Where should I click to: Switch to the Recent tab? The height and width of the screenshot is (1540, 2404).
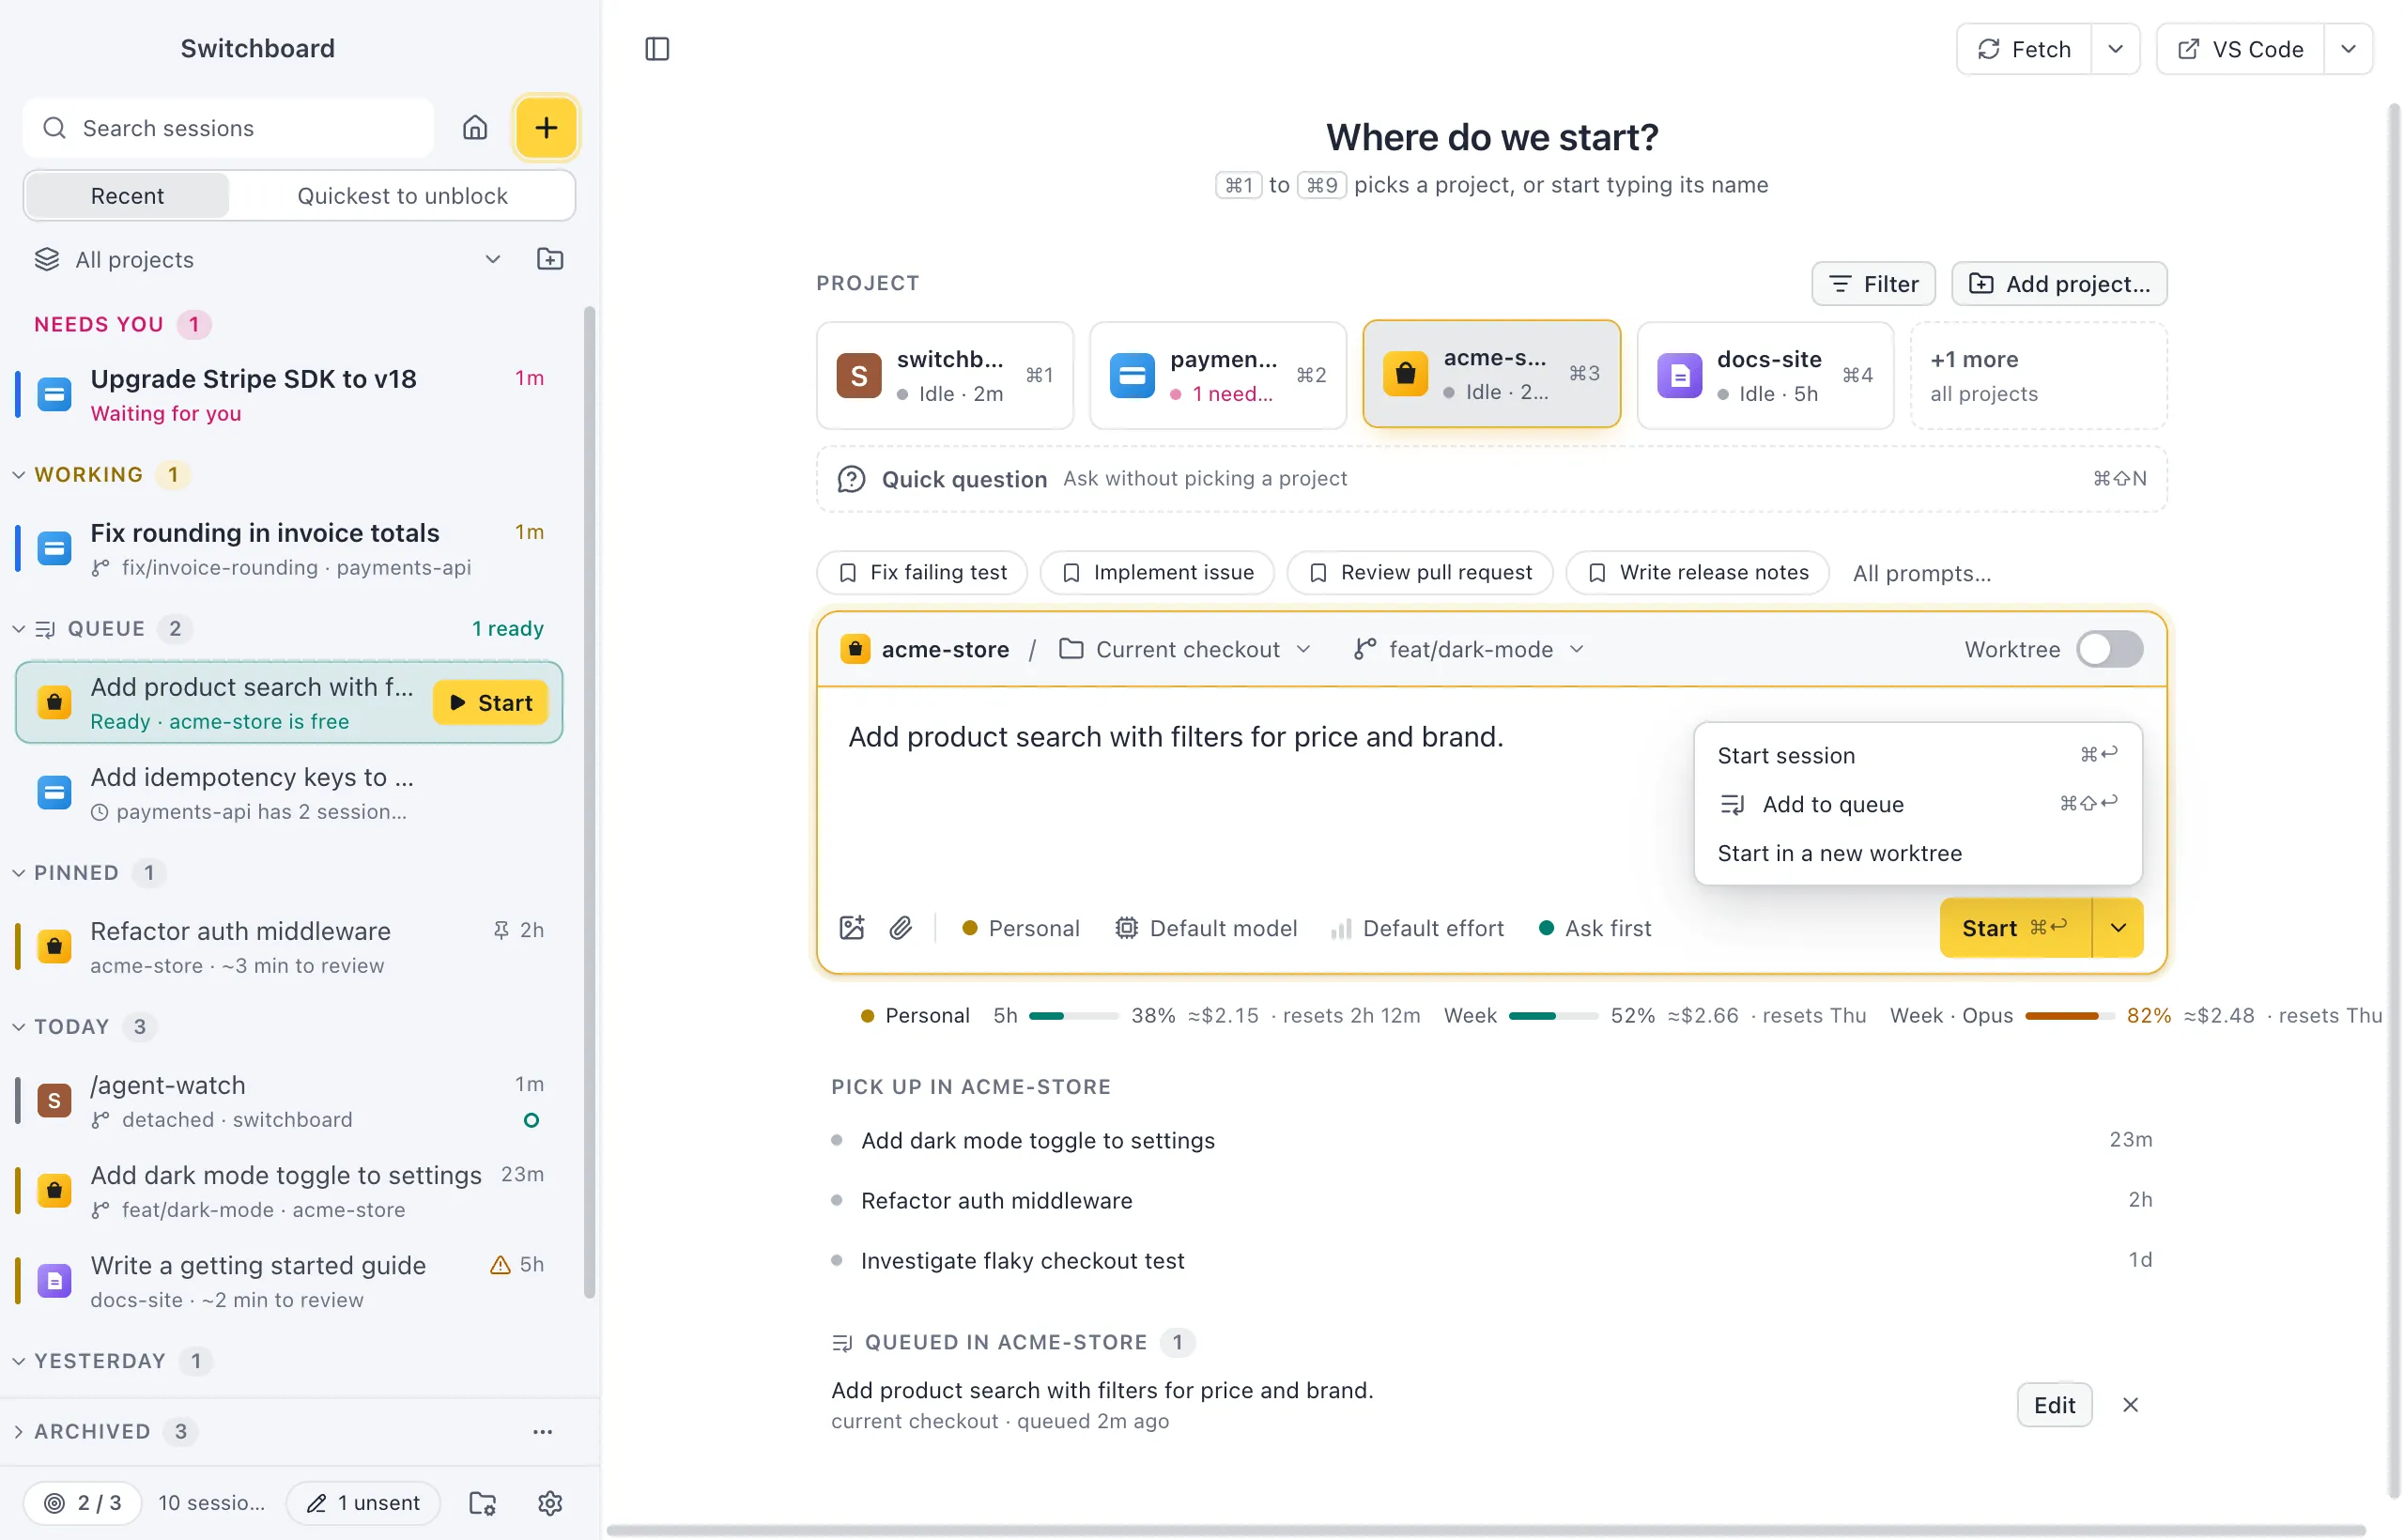pyautogui.click(x=127, y=196)
